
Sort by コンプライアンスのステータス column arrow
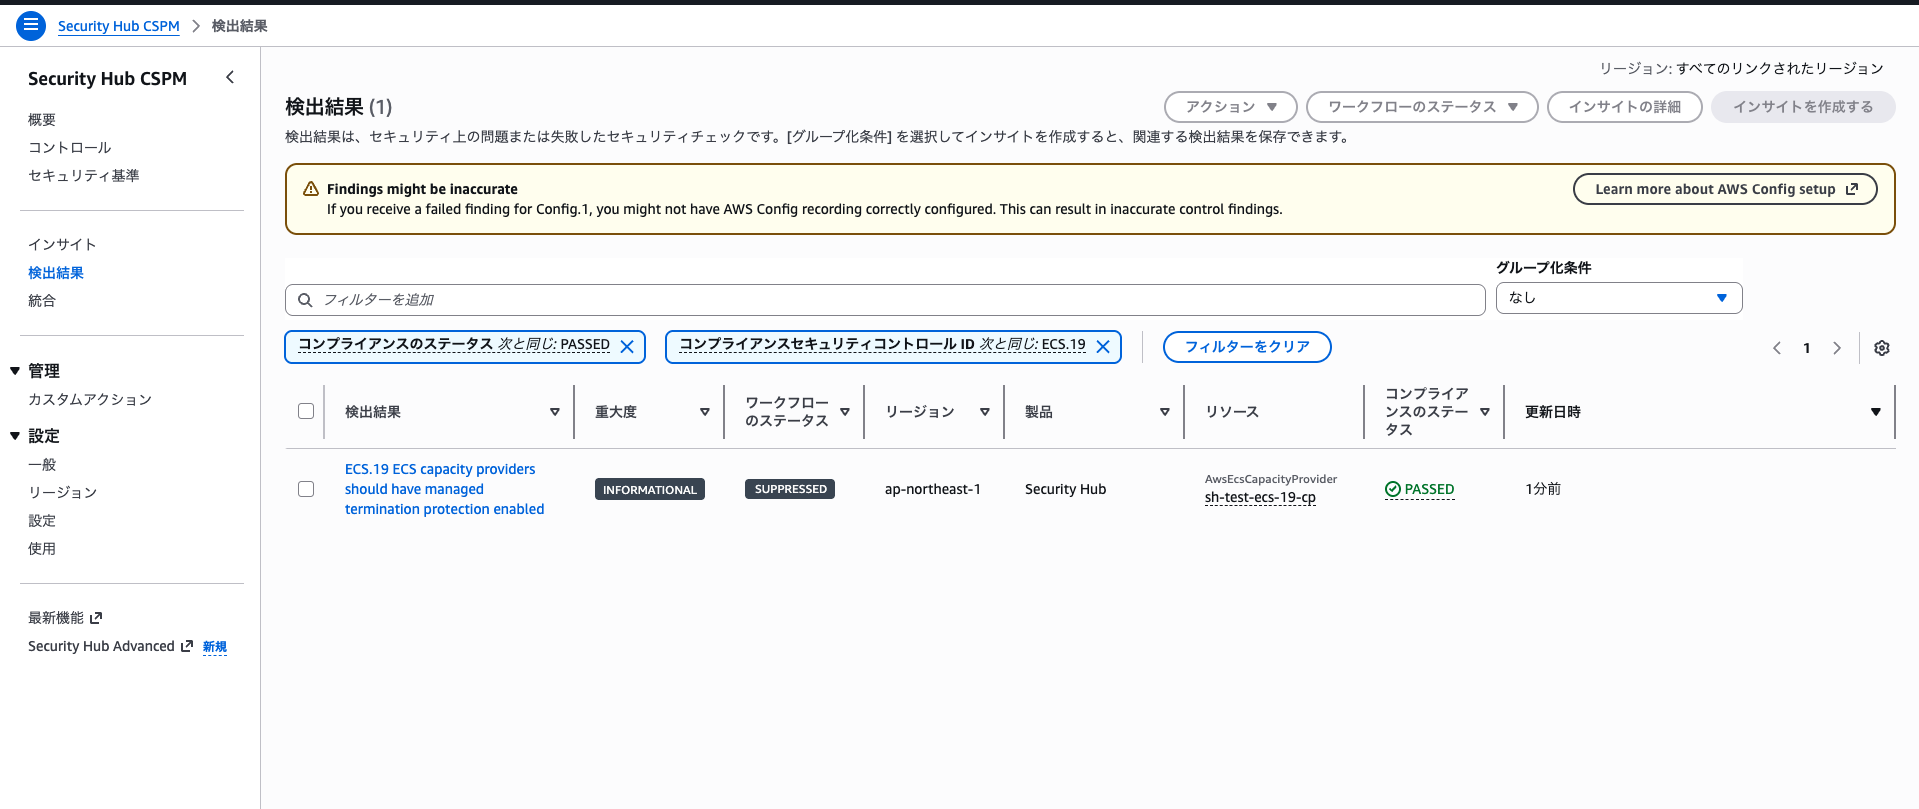[1485, 412]
